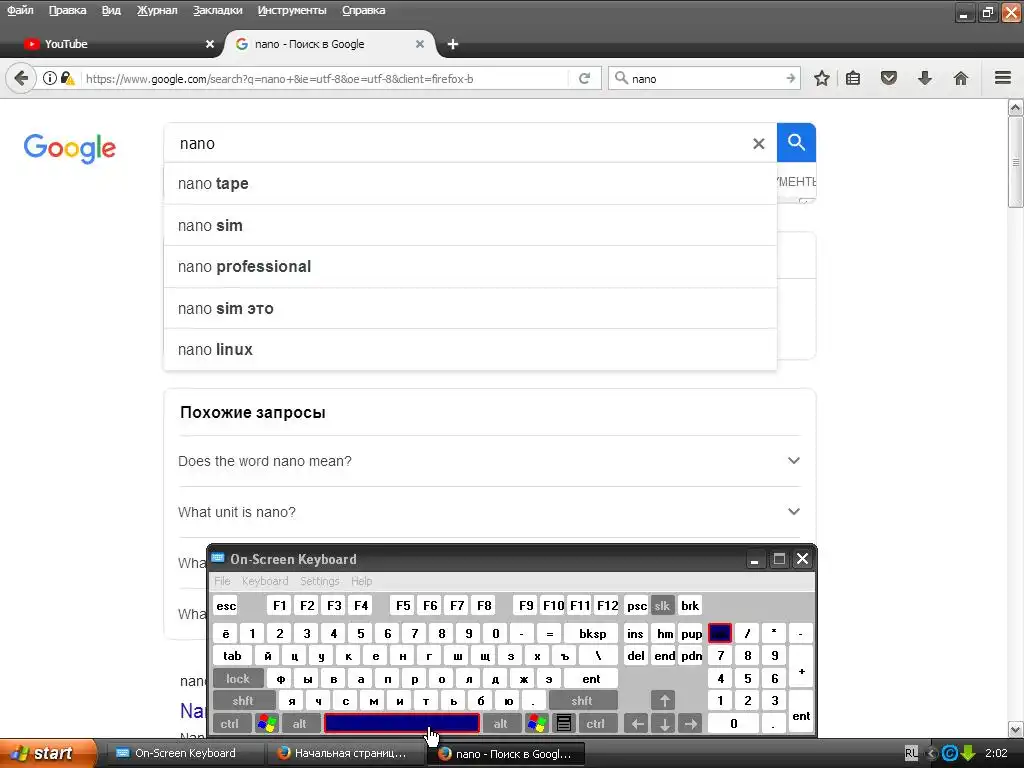Submit search with go arrow in search box
The image size is (1024, 768).
791,78
